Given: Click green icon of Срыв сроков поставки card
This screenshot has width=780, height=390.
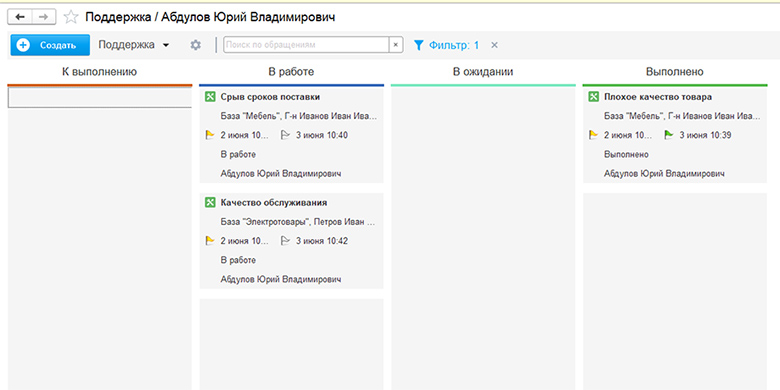Looking at the screenshot, I should click(x=209, y=97).
